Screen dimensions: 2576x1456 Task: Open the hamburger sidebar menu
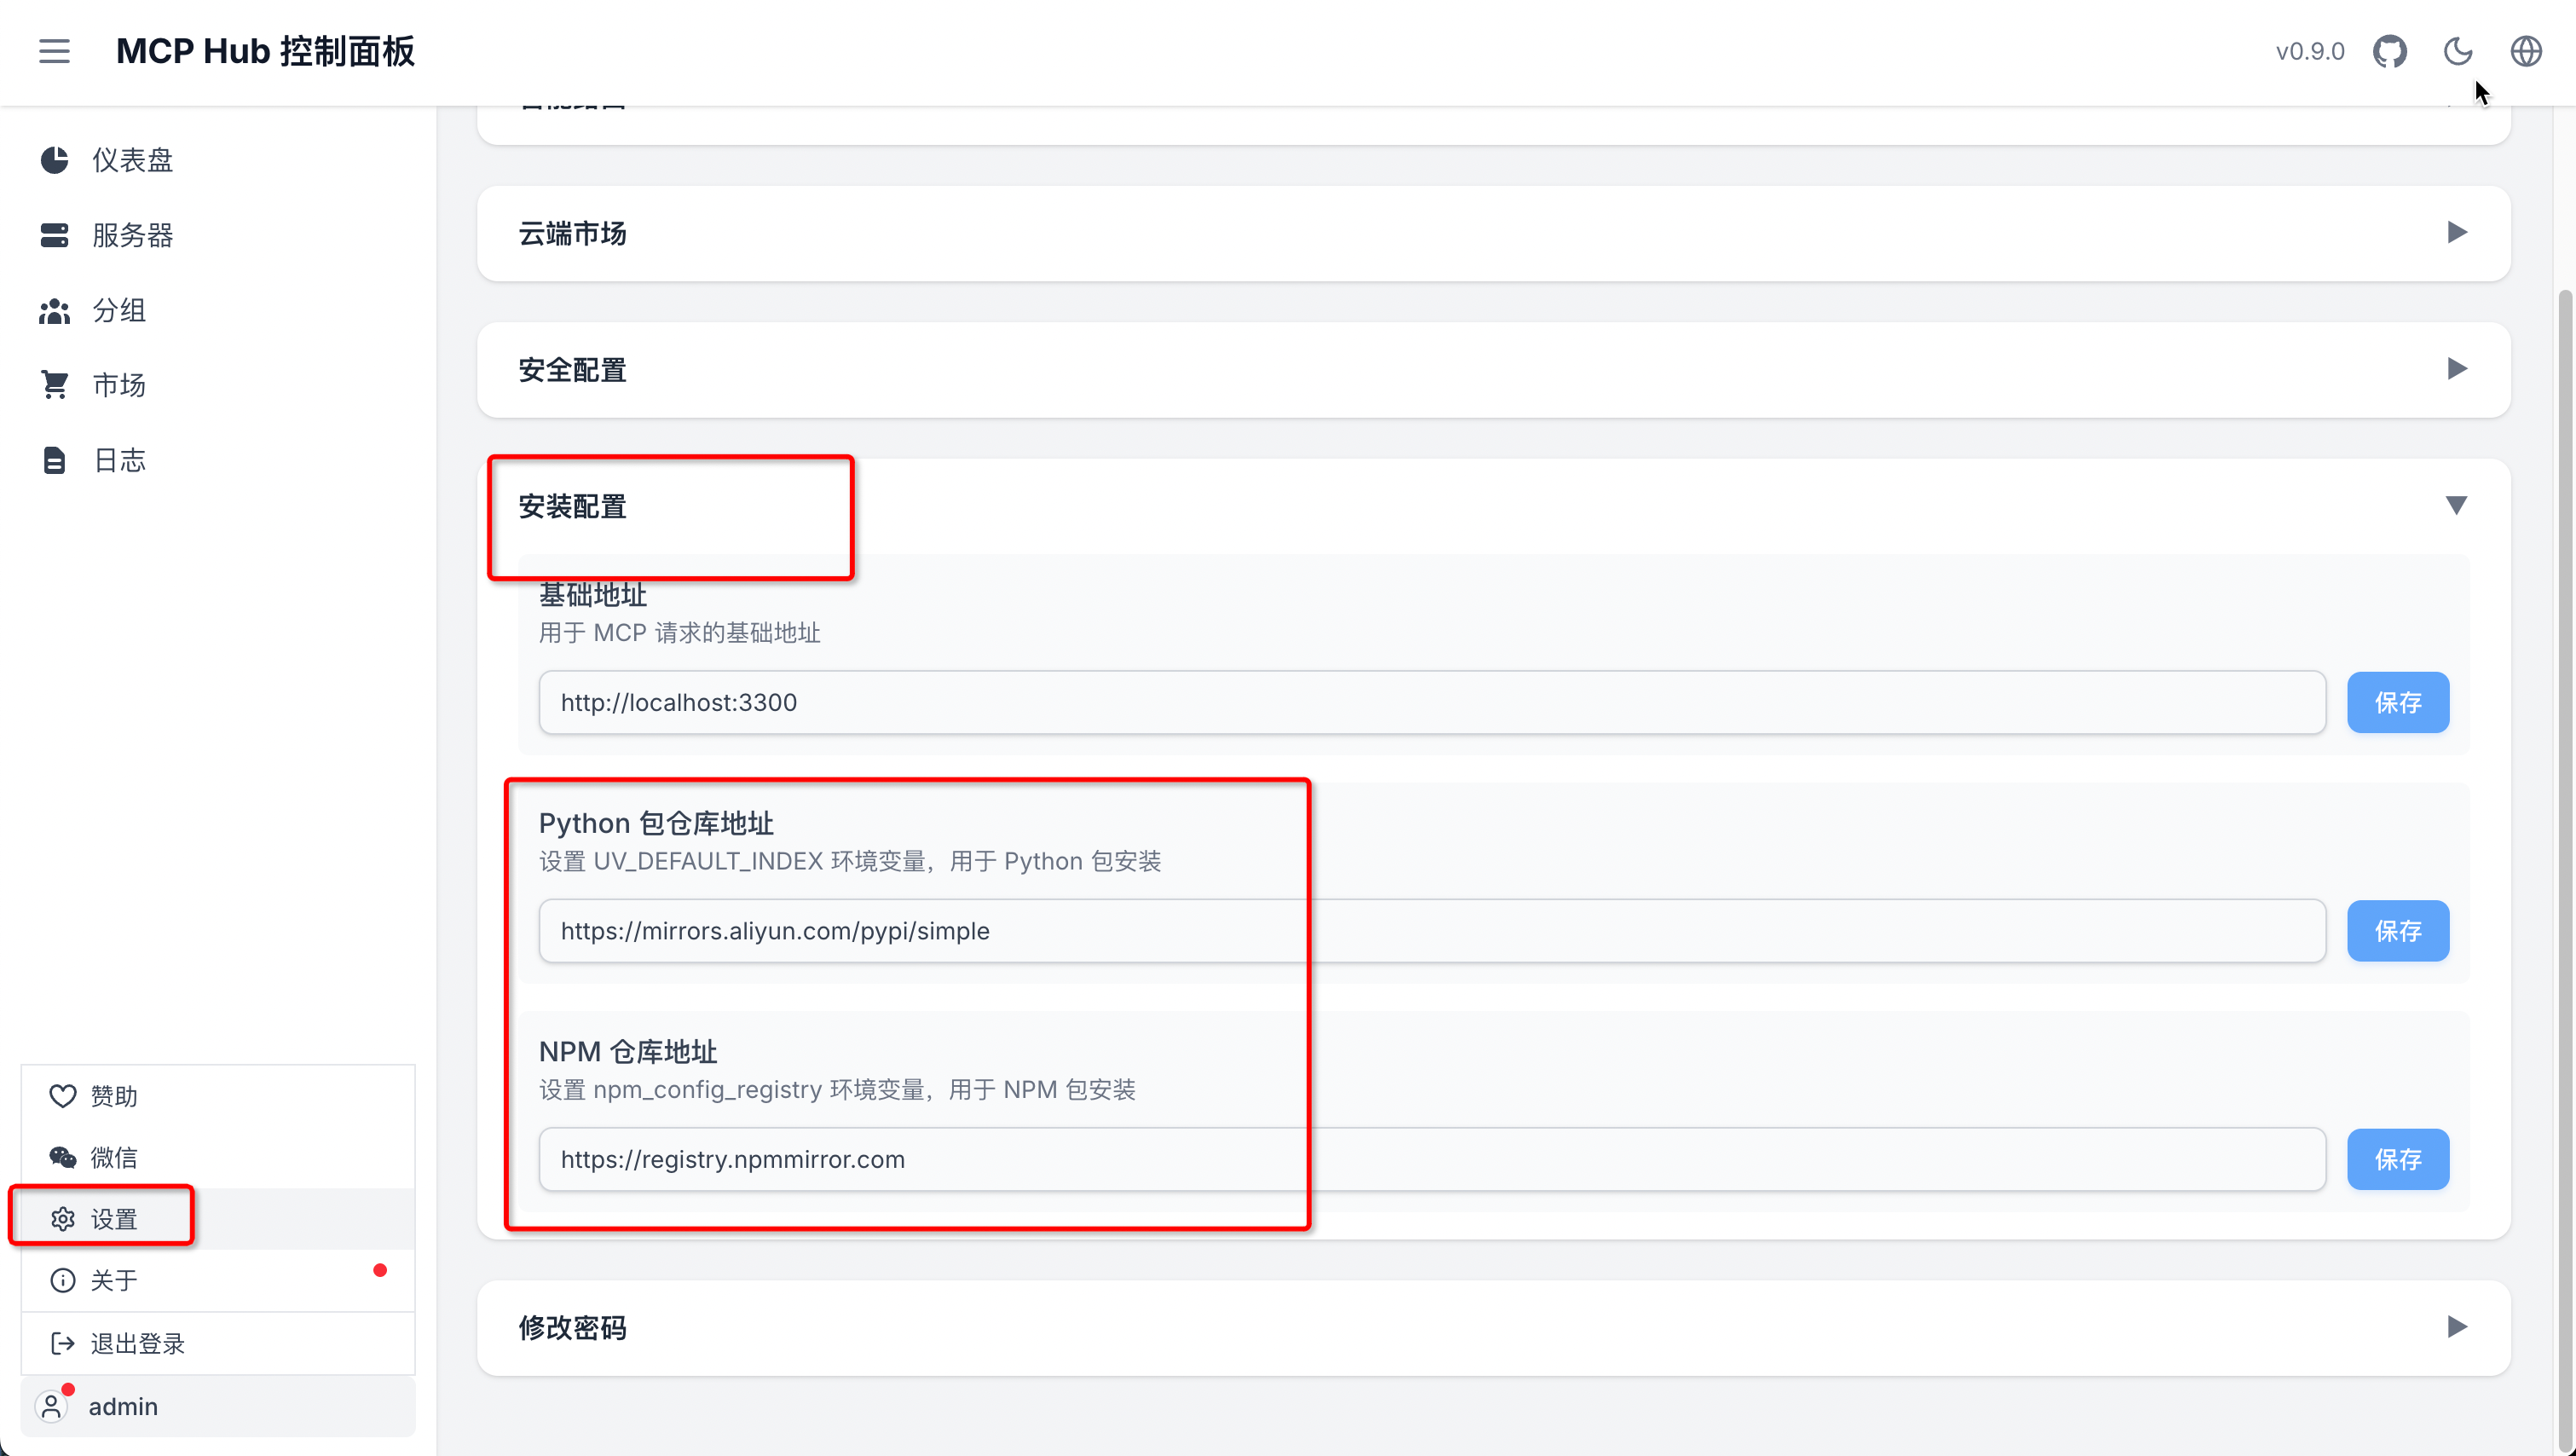[54, 51]
